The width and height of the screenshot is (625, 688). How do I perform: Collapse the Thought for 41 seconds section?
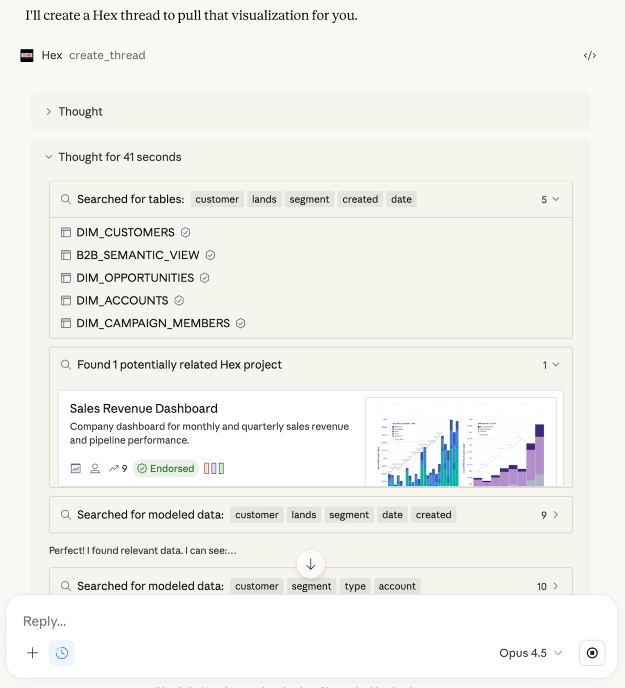coord(49,157)
